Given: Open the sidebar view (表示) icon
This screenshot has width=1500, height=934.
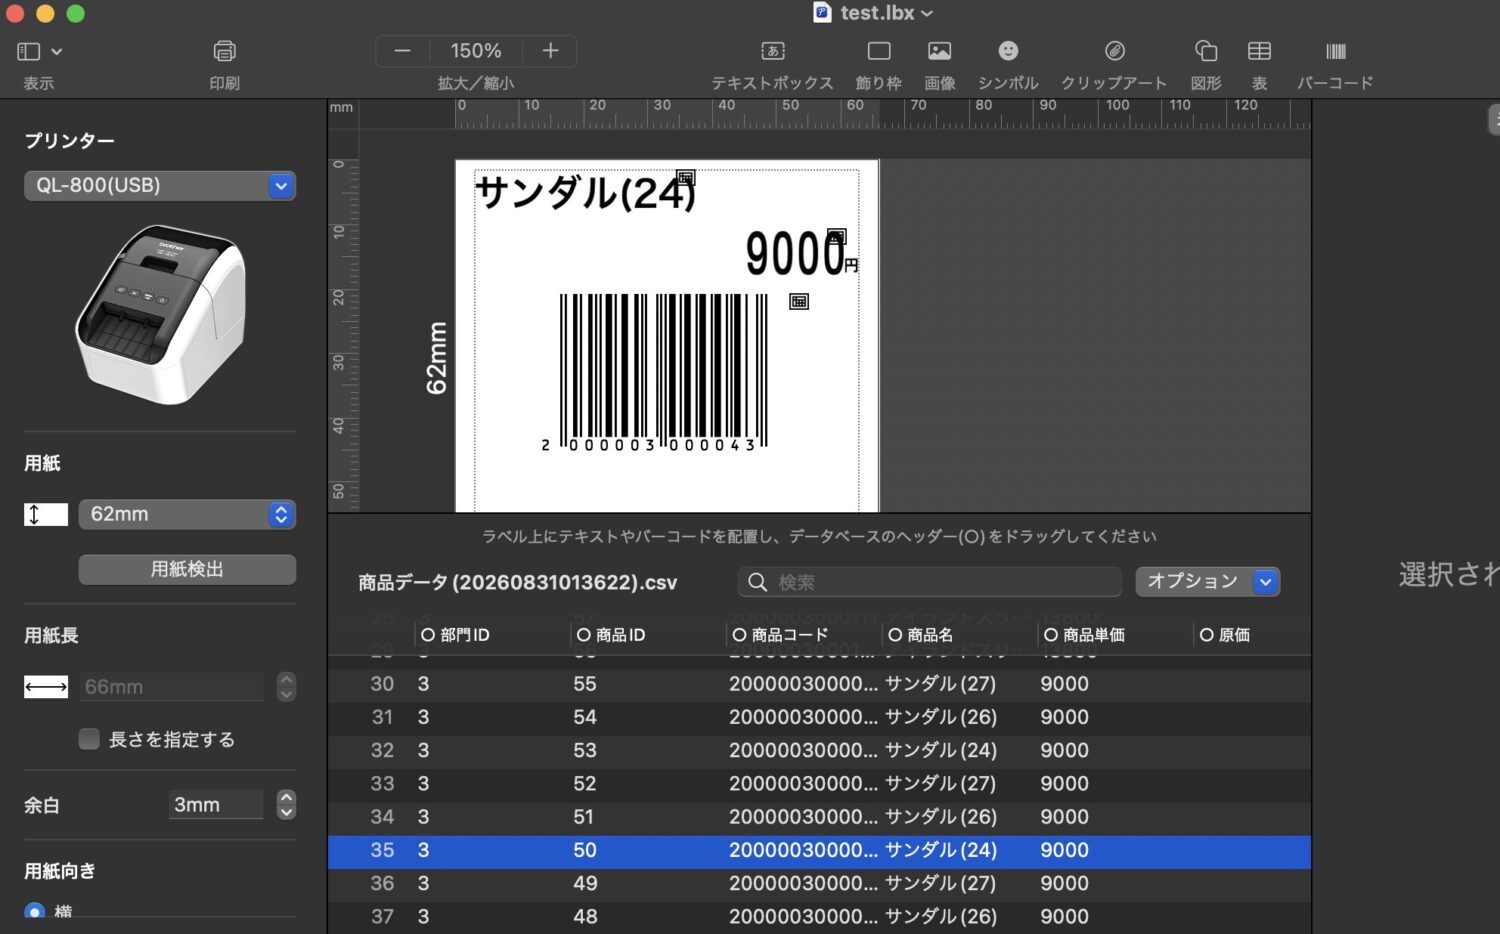Looking at the screenshot, I should click(28, 51).
